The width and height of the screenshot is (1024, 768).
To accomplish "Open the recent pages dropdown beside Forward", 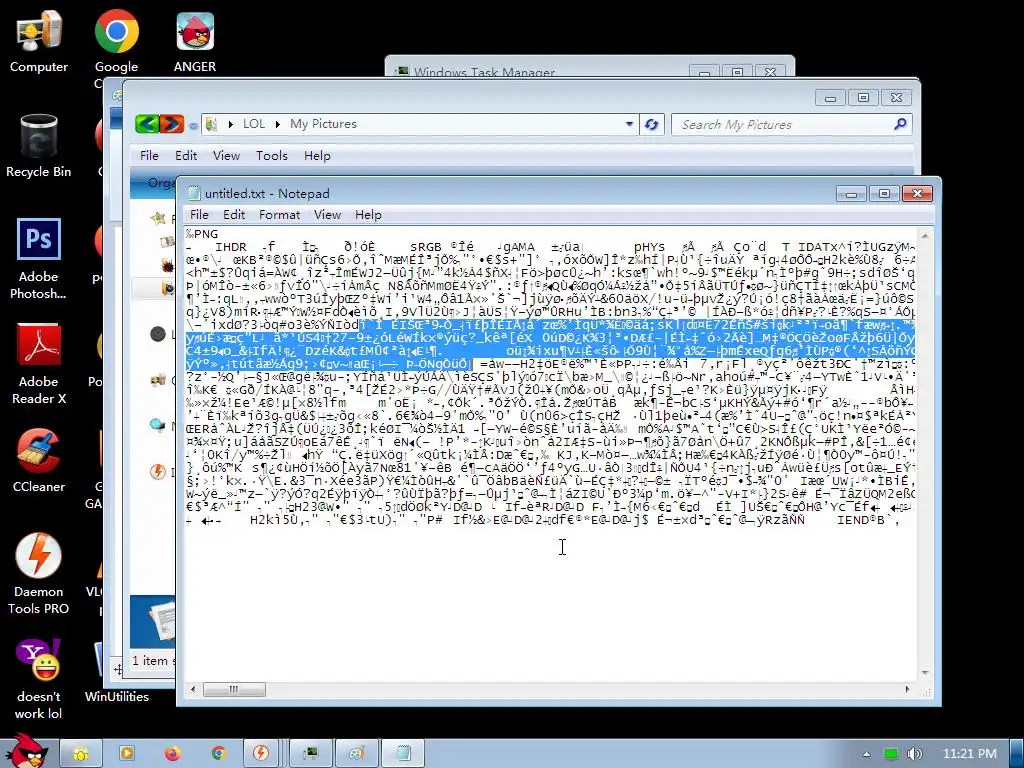I will pos(193,125).
